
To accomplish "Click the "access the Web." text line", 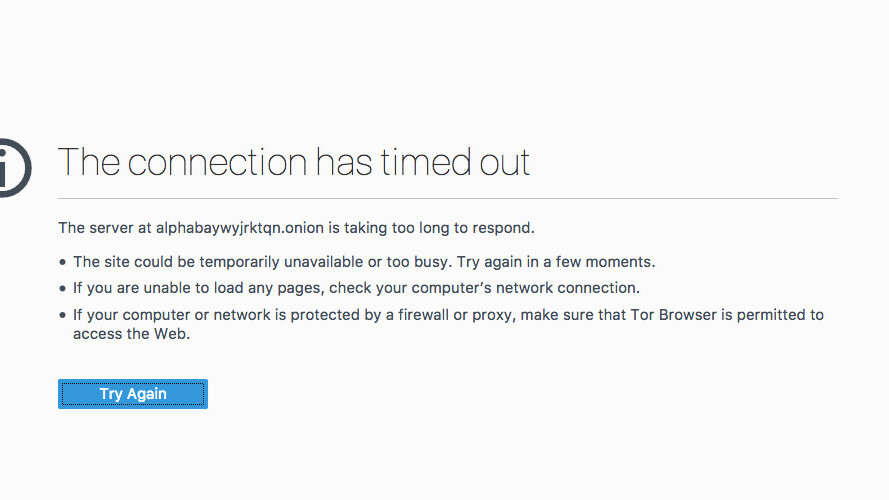I will coord(132,334).
